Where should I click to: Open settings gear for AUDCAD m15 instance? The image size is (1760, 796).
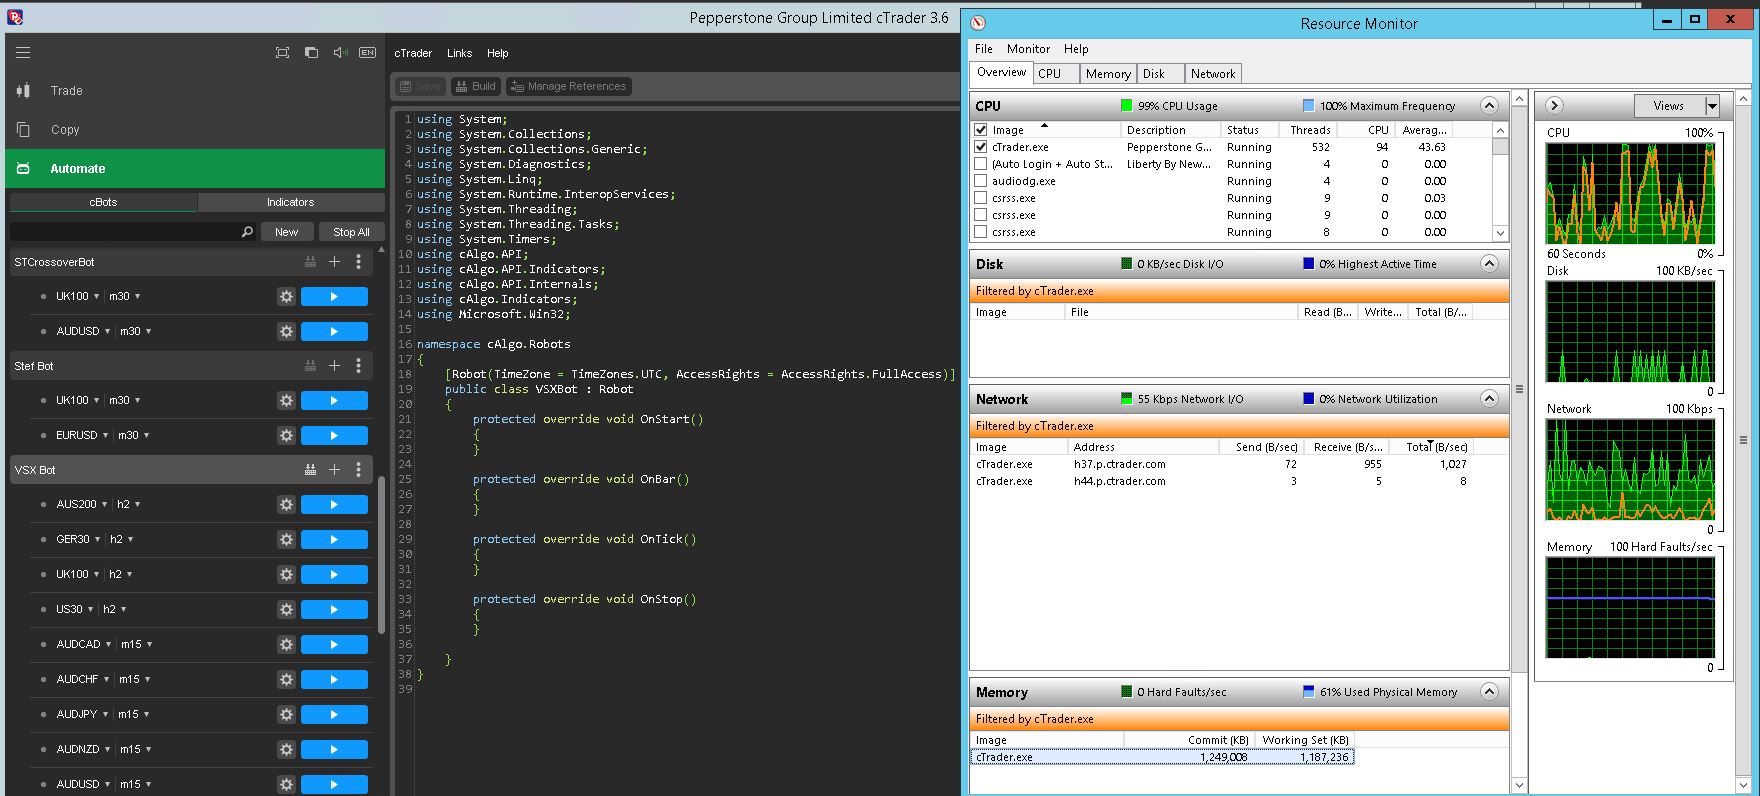(286, 645)
